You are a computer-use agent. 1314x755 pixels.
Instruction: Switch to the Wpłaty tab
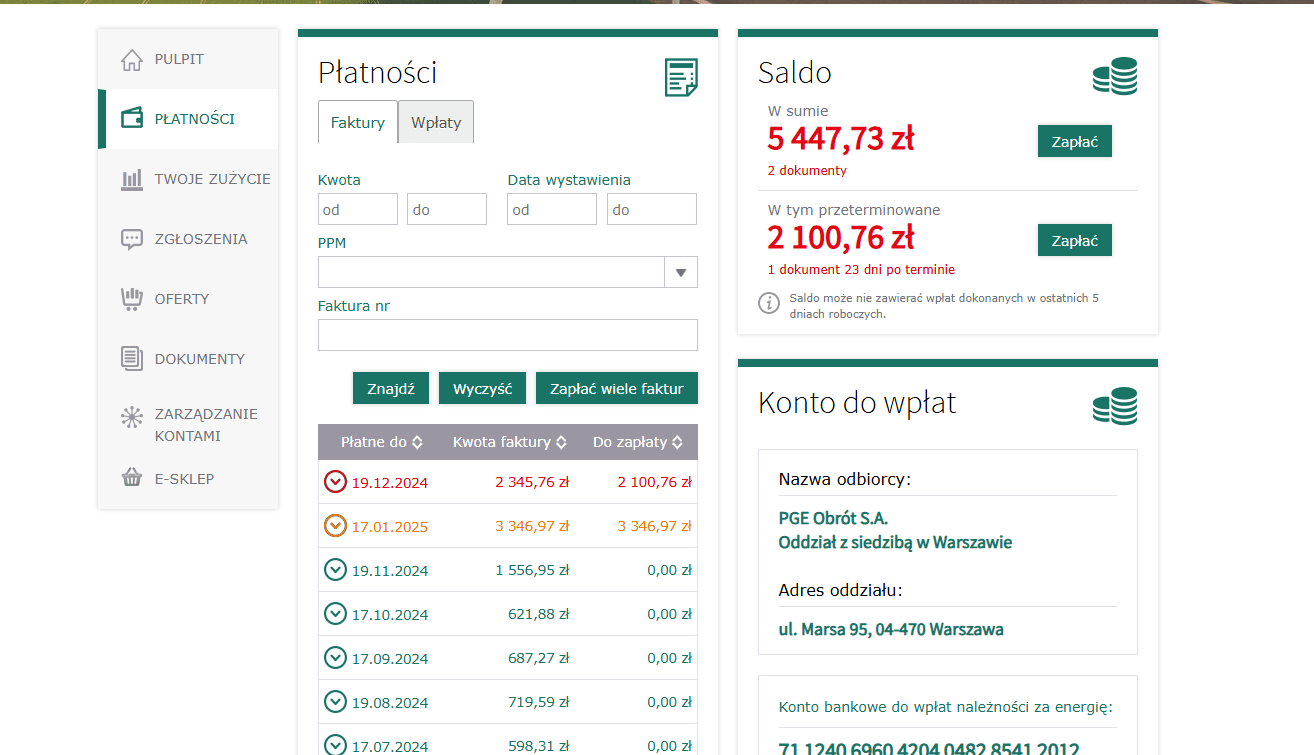(436, 122)
